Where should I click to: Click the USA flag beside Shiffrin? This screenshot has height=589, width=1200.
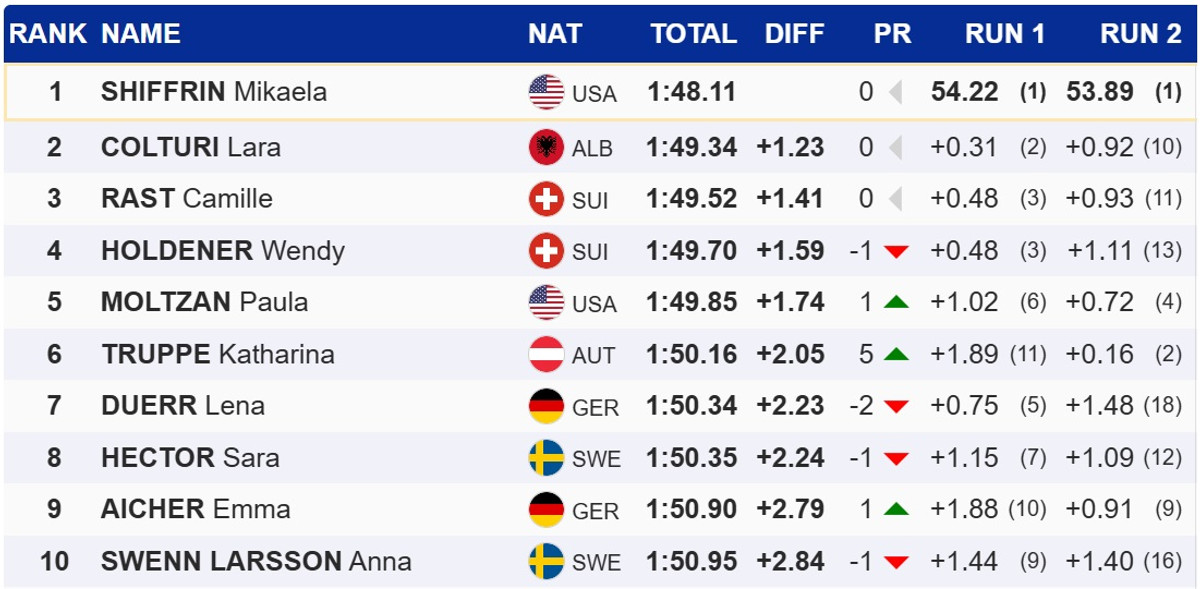pyautogui.click(x=546, y=93)
